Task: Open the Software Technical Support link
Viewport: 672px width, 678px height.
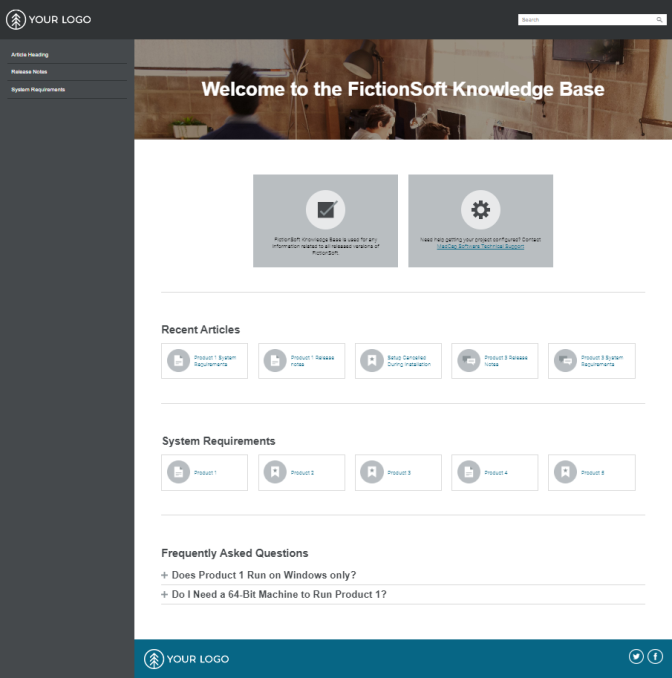Action: [x=480, y=246]
